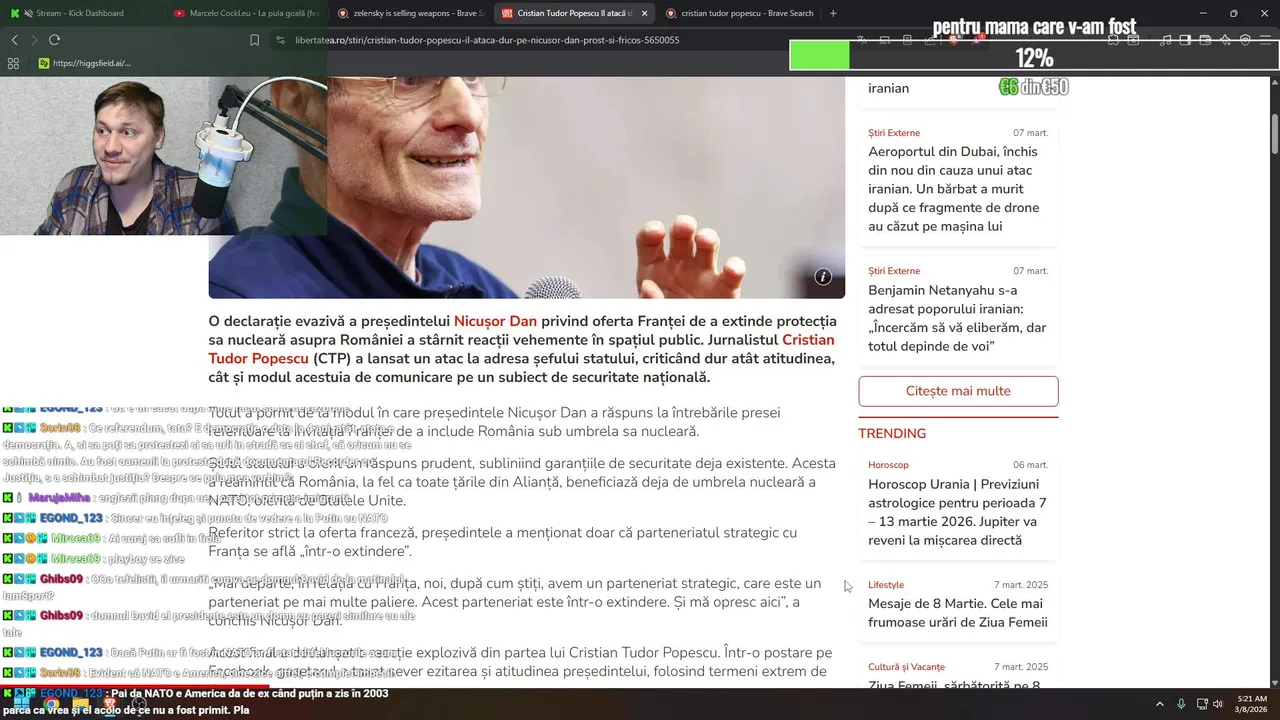Bookmark this page with the bookmark icon
The width and height of the screenshot is (1280, 720).
click(x=254, y=40)
